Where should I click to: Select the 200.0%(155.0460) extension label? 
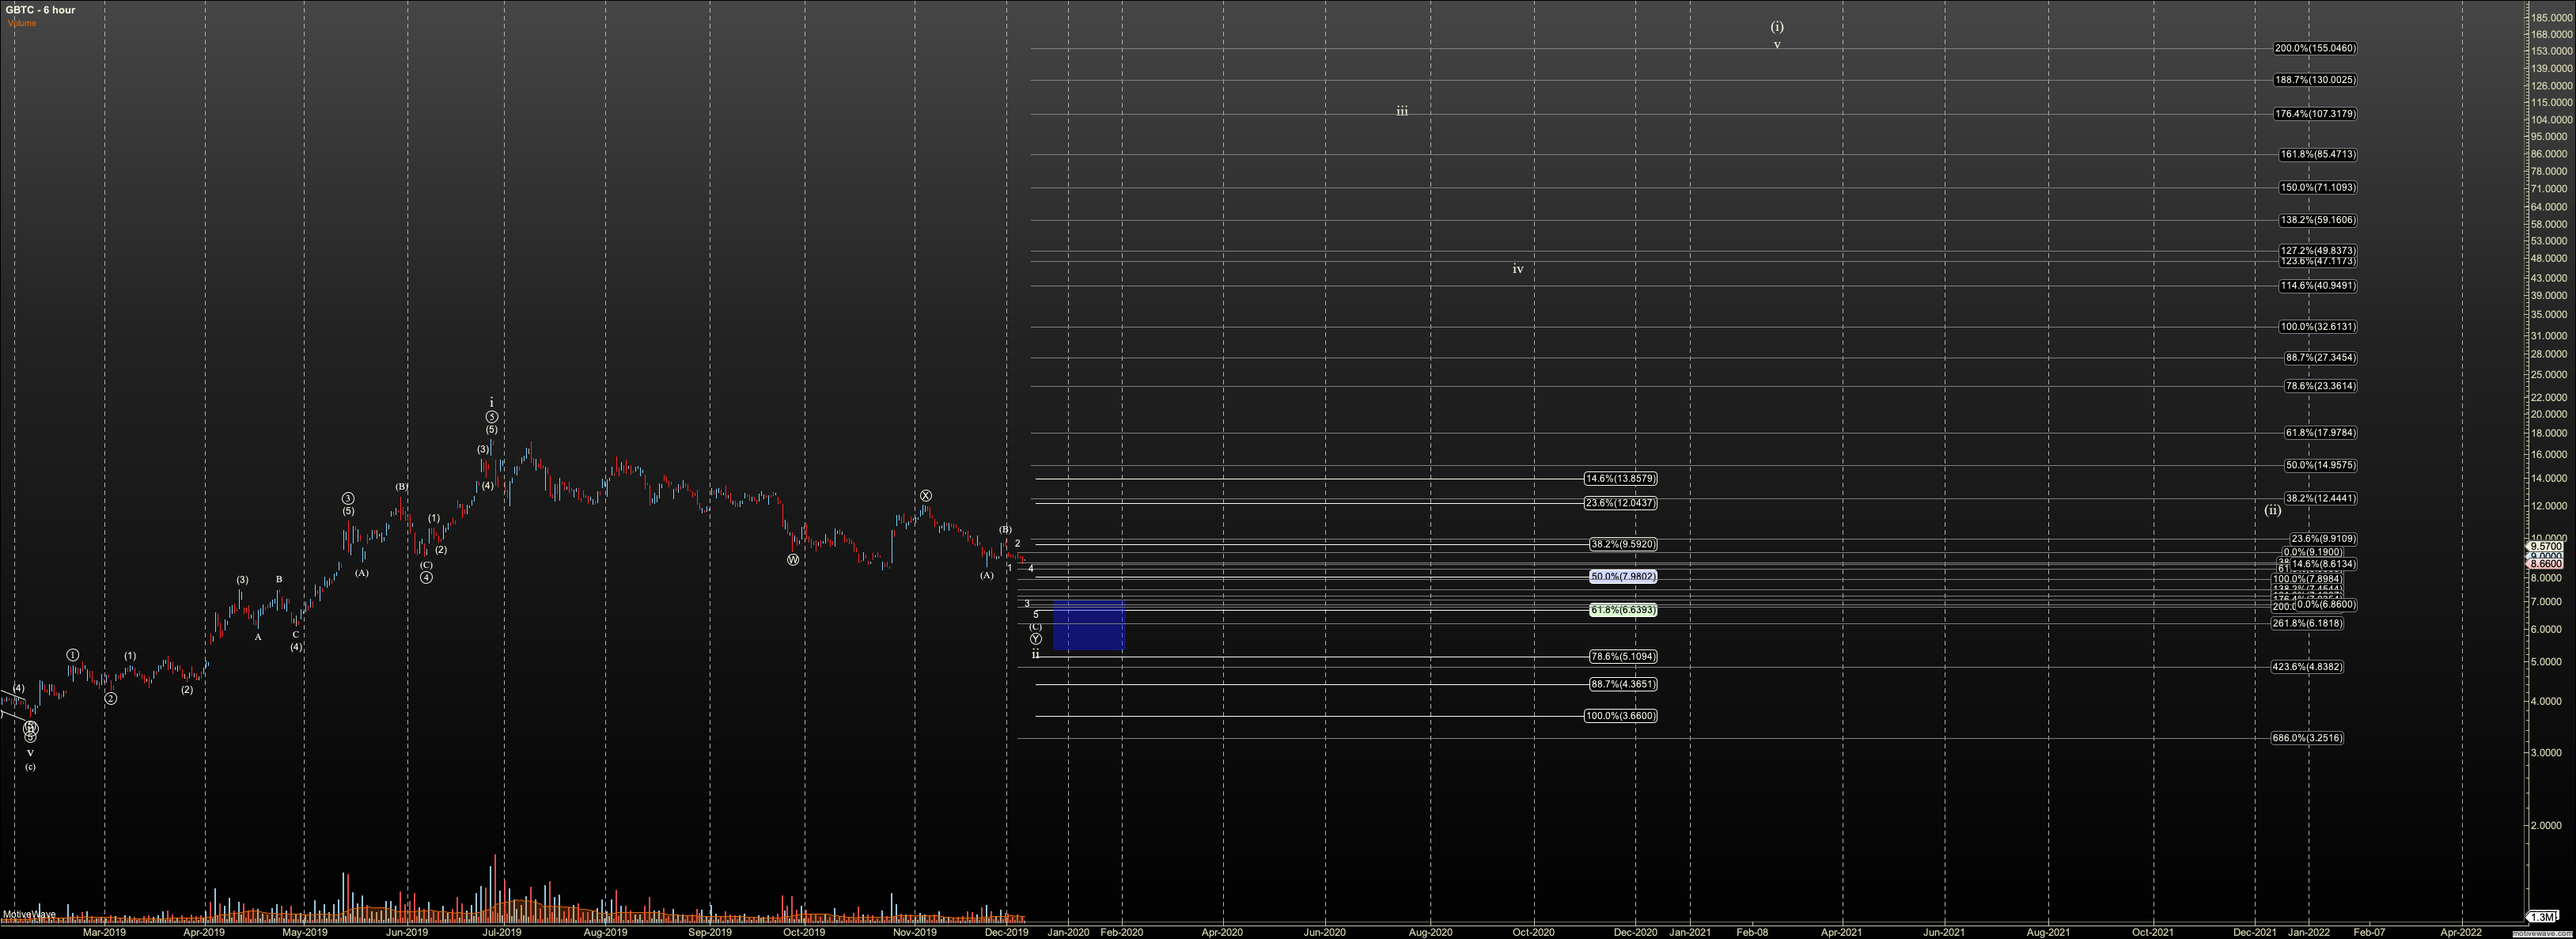click(x=2314, y=48)
